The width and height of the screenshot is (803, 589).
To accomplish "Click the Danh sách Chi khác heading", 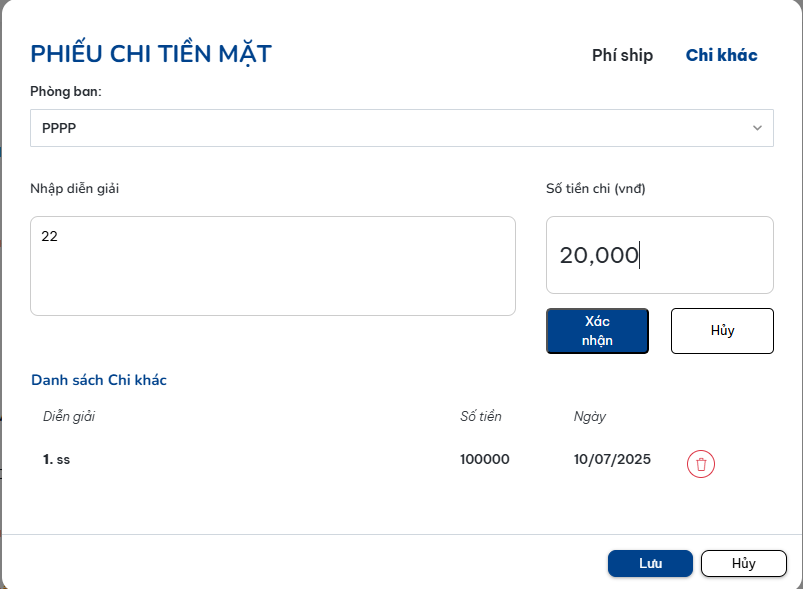I will point(99,380).
